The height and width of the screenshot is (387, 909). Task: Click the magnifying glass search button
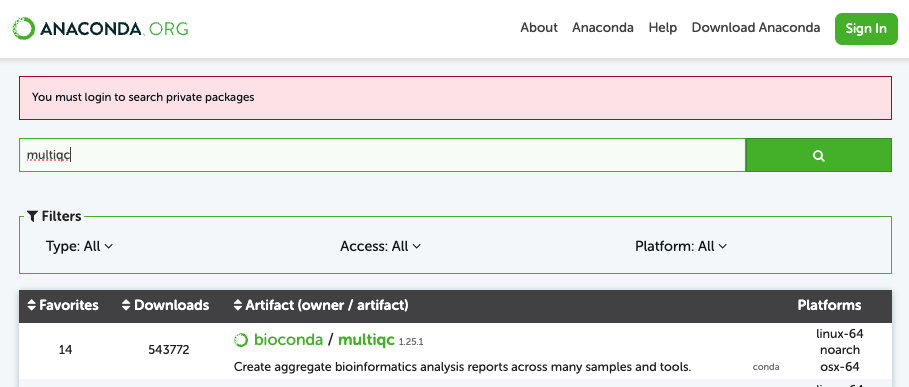point(818,155)
